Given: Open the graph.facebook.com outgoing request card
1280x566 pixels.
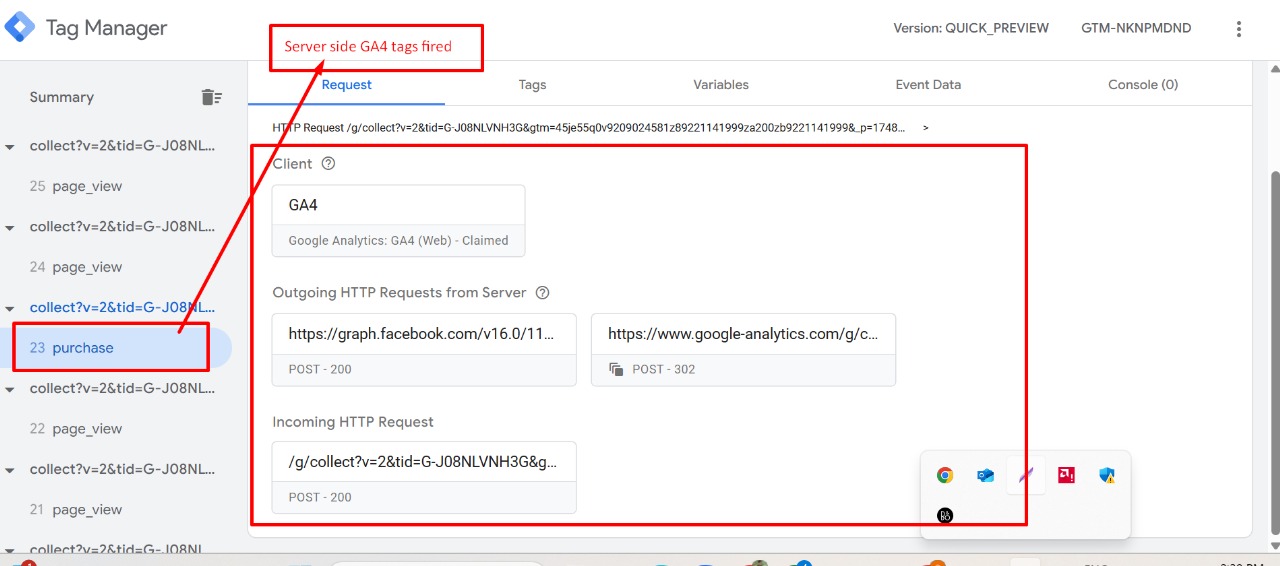Looking at the screenshot, I should (x=424, y=349).
